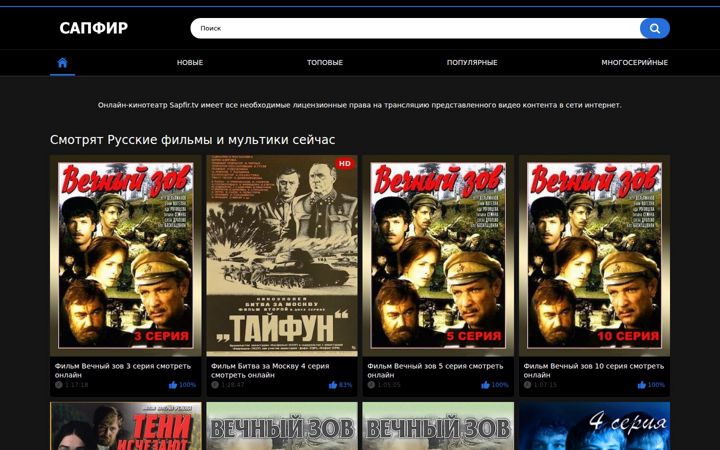Click the thumbs-up icon under Вечный зов 3 серия
The width and height of the screenshot is (720, 450).
point(173,385)
